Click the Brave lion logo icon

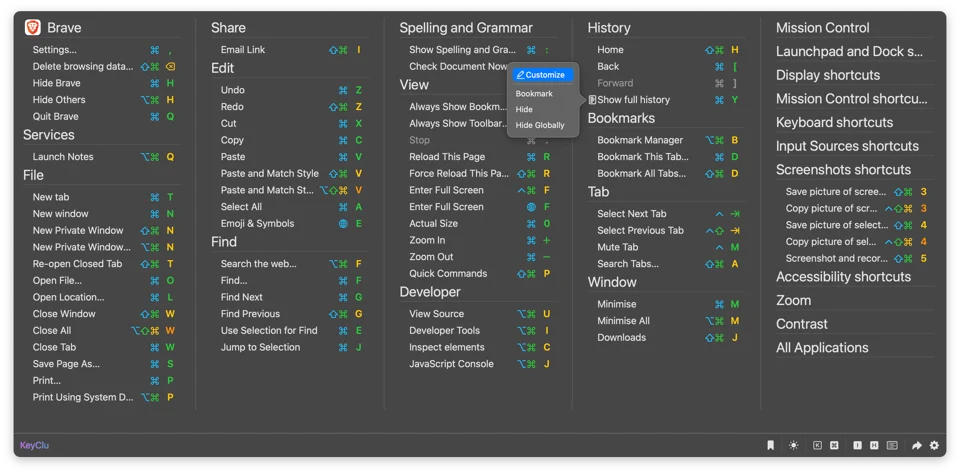[x=32, y=28]
